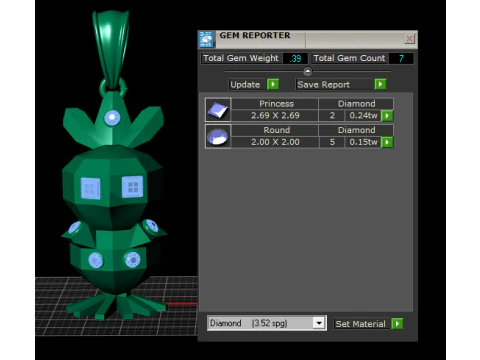Click the green arrow beside 0.15tw

pyautogui.click(x=387, y=142)
